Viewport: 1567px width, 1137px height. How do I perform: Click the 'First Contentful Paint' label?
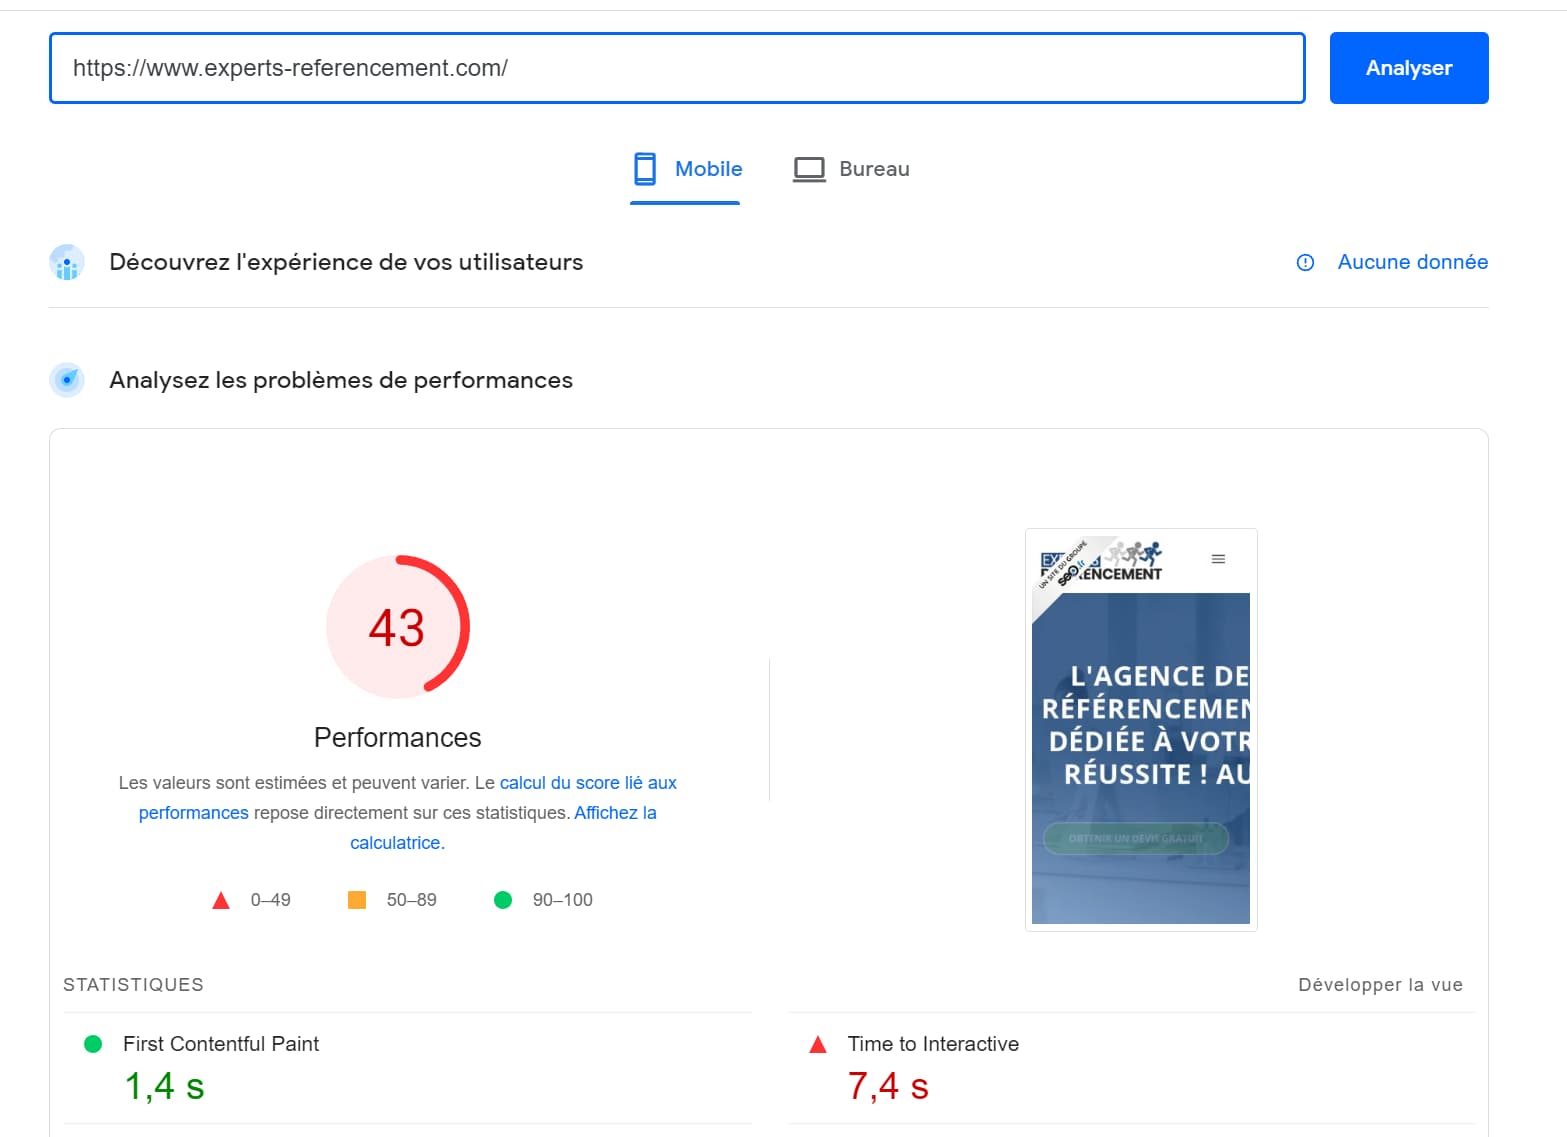click(221, 1044)
